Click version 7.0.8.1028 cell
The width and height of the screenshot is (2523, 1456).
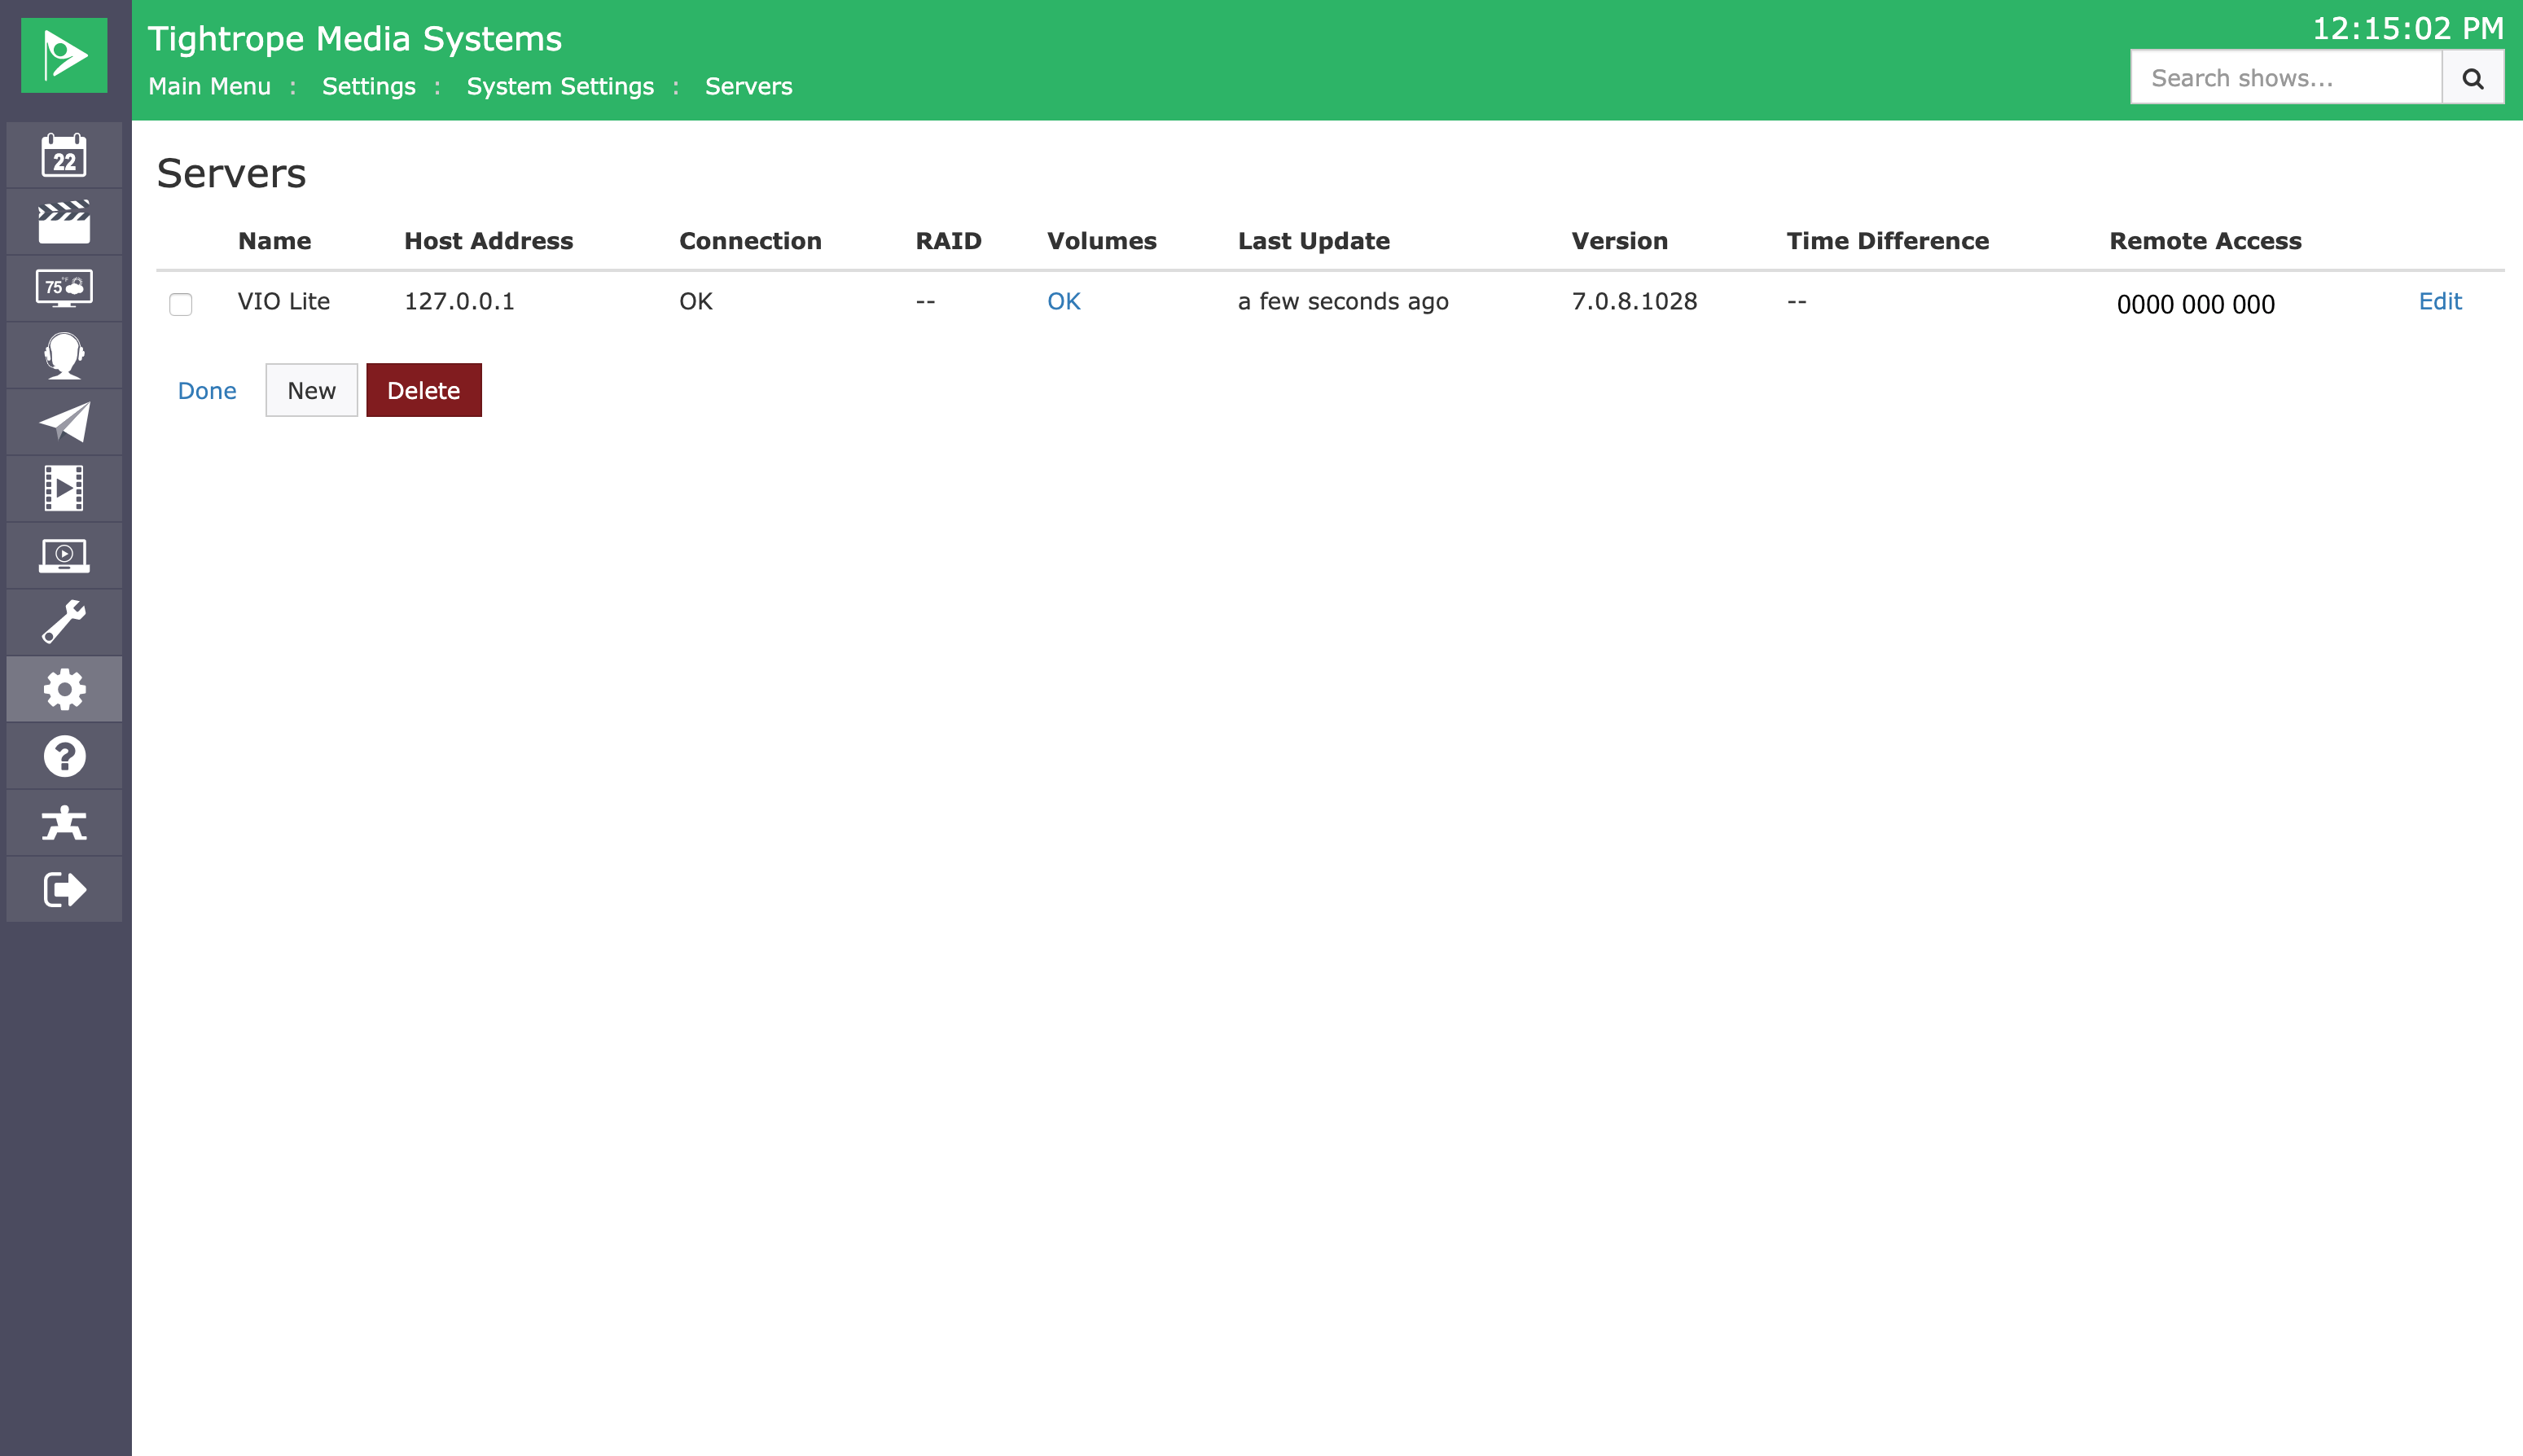[1634, 301]
